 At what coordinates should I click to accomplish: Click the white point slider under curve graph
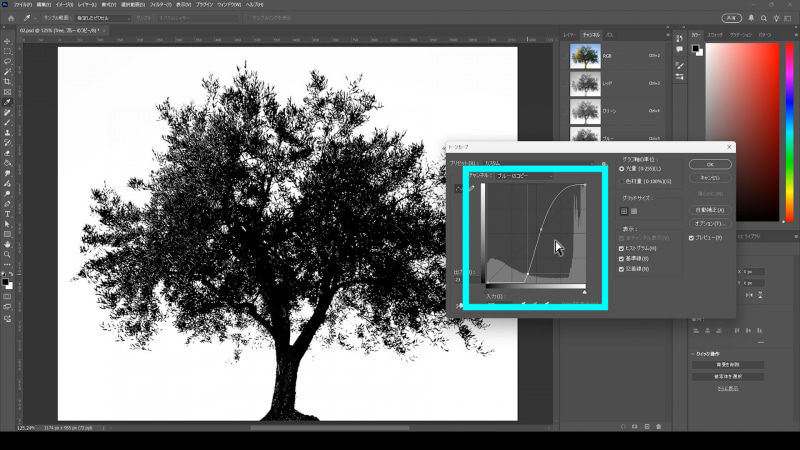(584, 292)
